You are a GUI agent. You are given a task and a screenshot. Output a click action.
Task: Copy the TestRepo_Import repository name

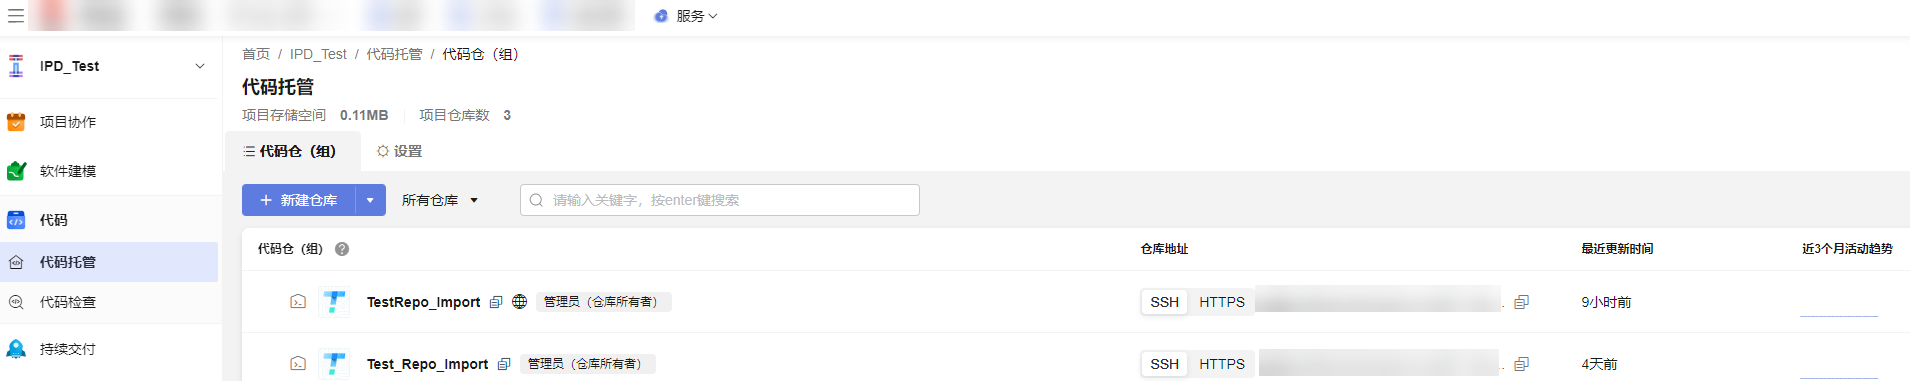tap(496, 302)
